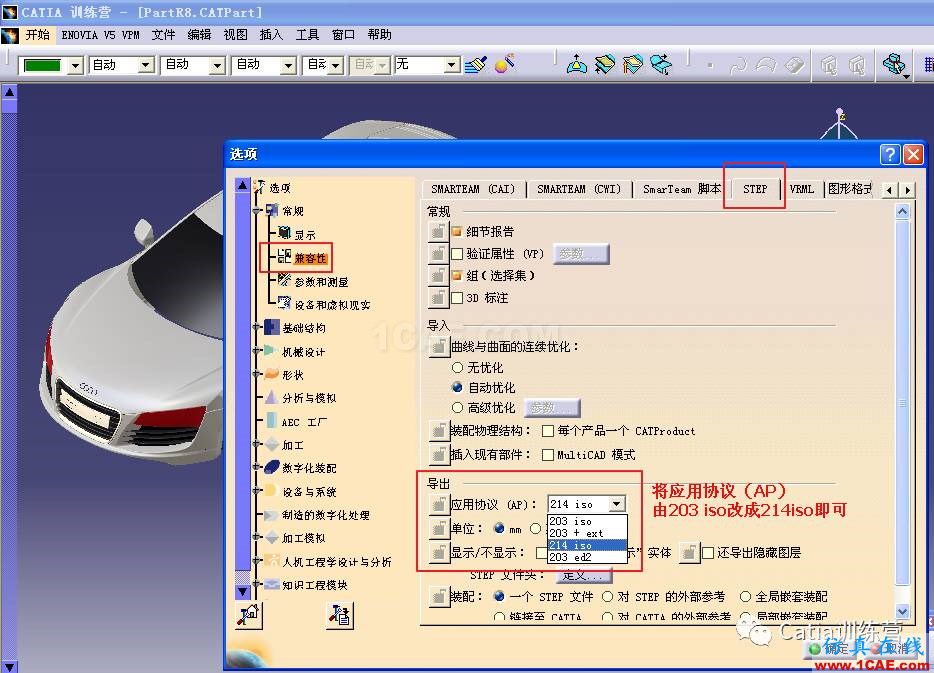Check 每个产品一个 CATProduct option
This screenshot has width=934, height=673.
click(548, 431)
